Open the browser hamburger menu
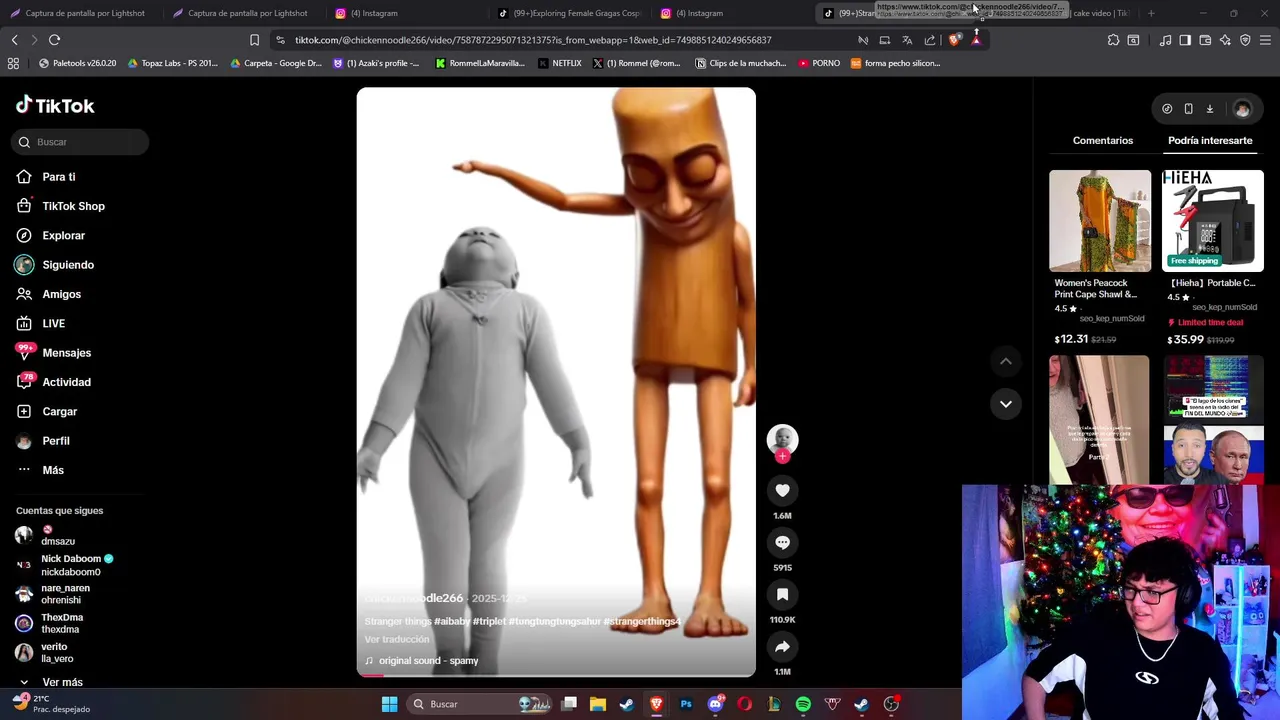Image resolution: width=1280 pixels, height=720 pixels. click(1265, 40)
